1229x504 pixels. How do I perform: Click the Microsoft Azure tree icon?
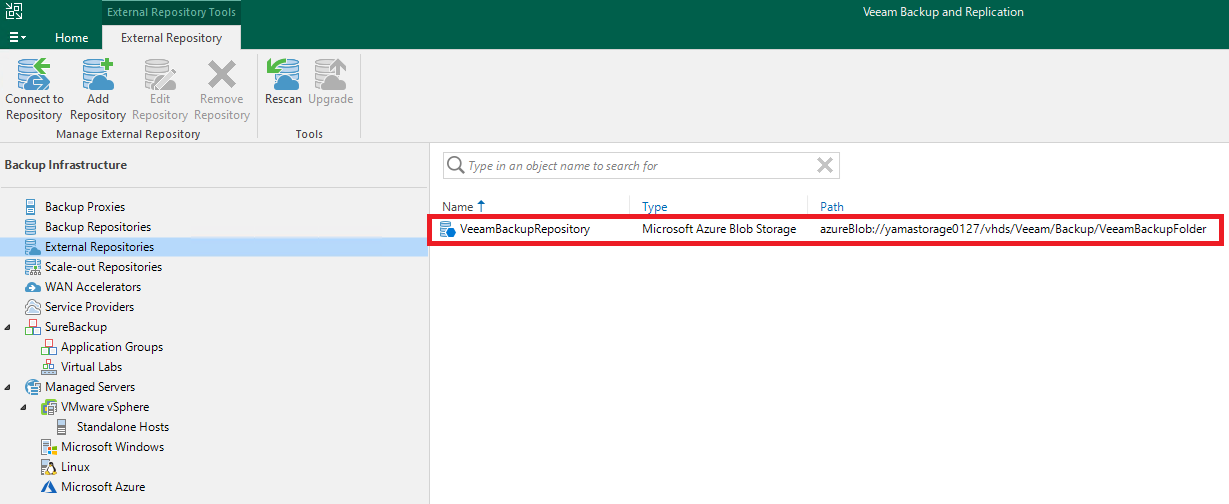coord(48,487)
